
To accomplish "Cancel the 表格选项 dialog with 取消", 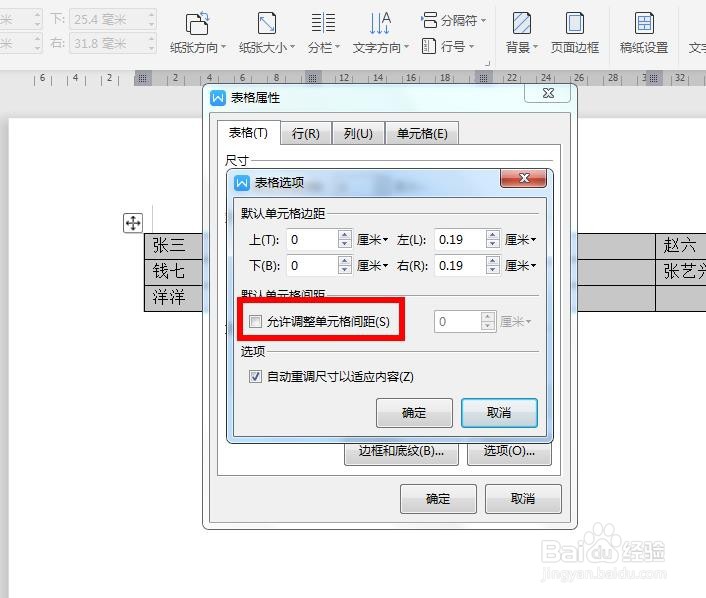I will point(499,413).
